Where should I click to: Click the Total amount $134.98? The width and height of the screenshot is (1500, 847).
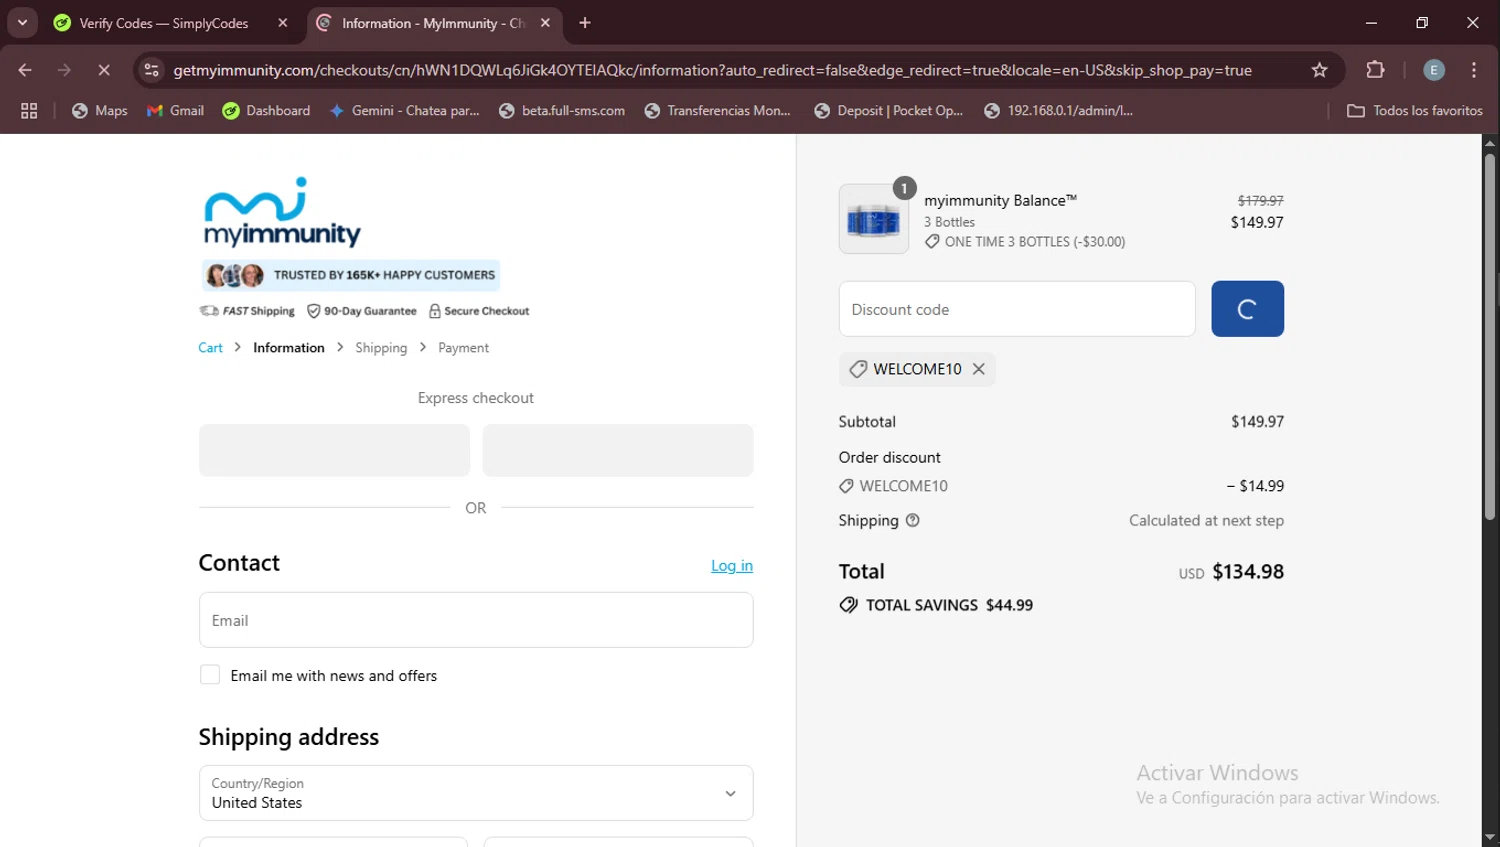1248,572
